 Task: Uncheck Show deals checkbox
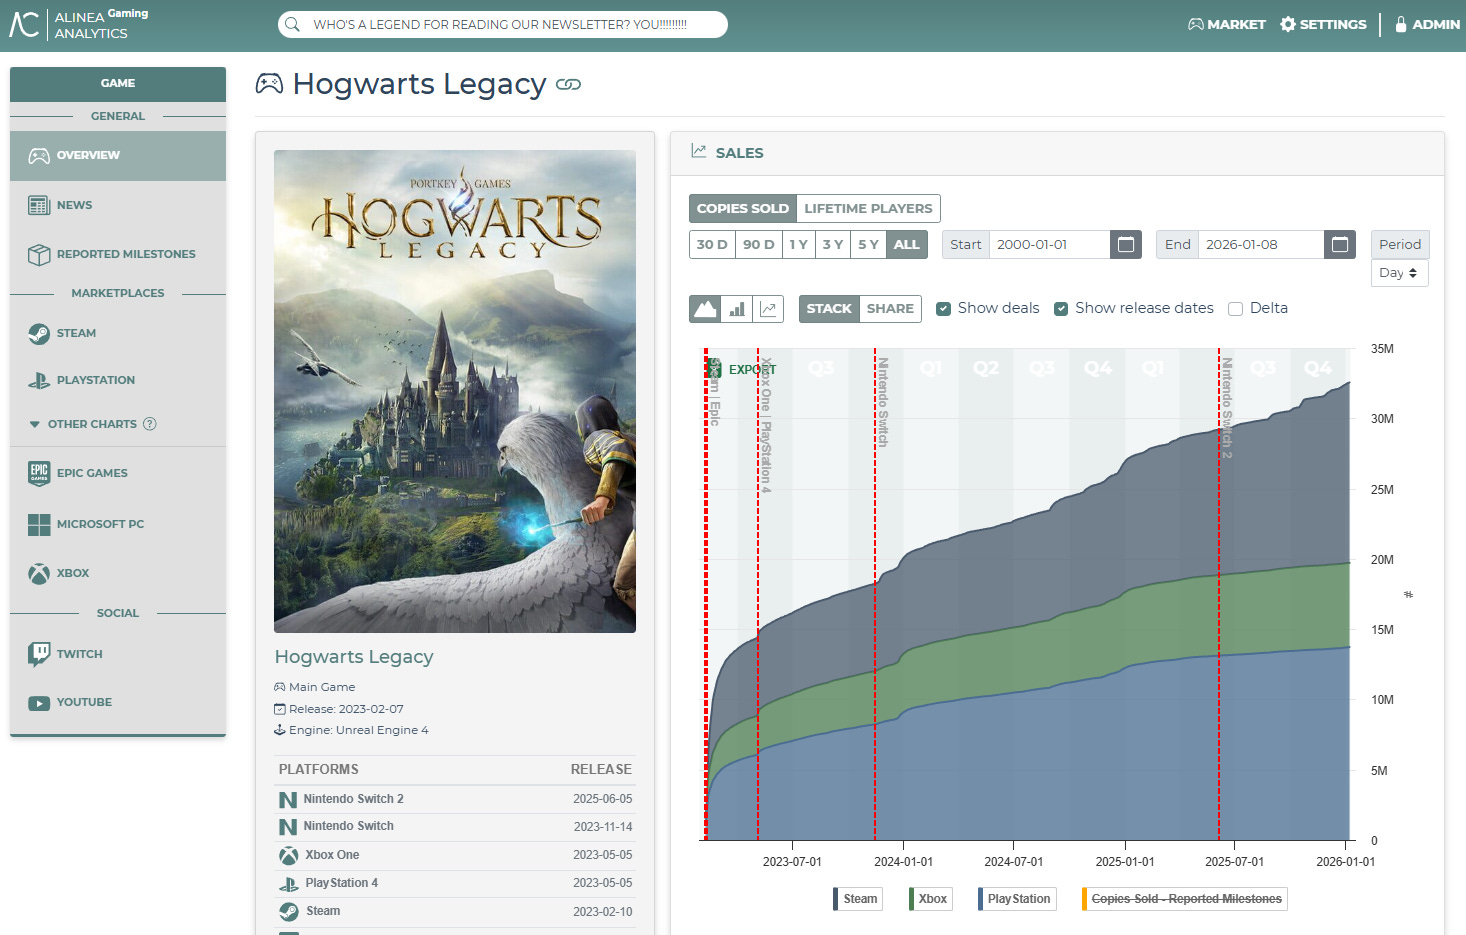click(943, 309)
